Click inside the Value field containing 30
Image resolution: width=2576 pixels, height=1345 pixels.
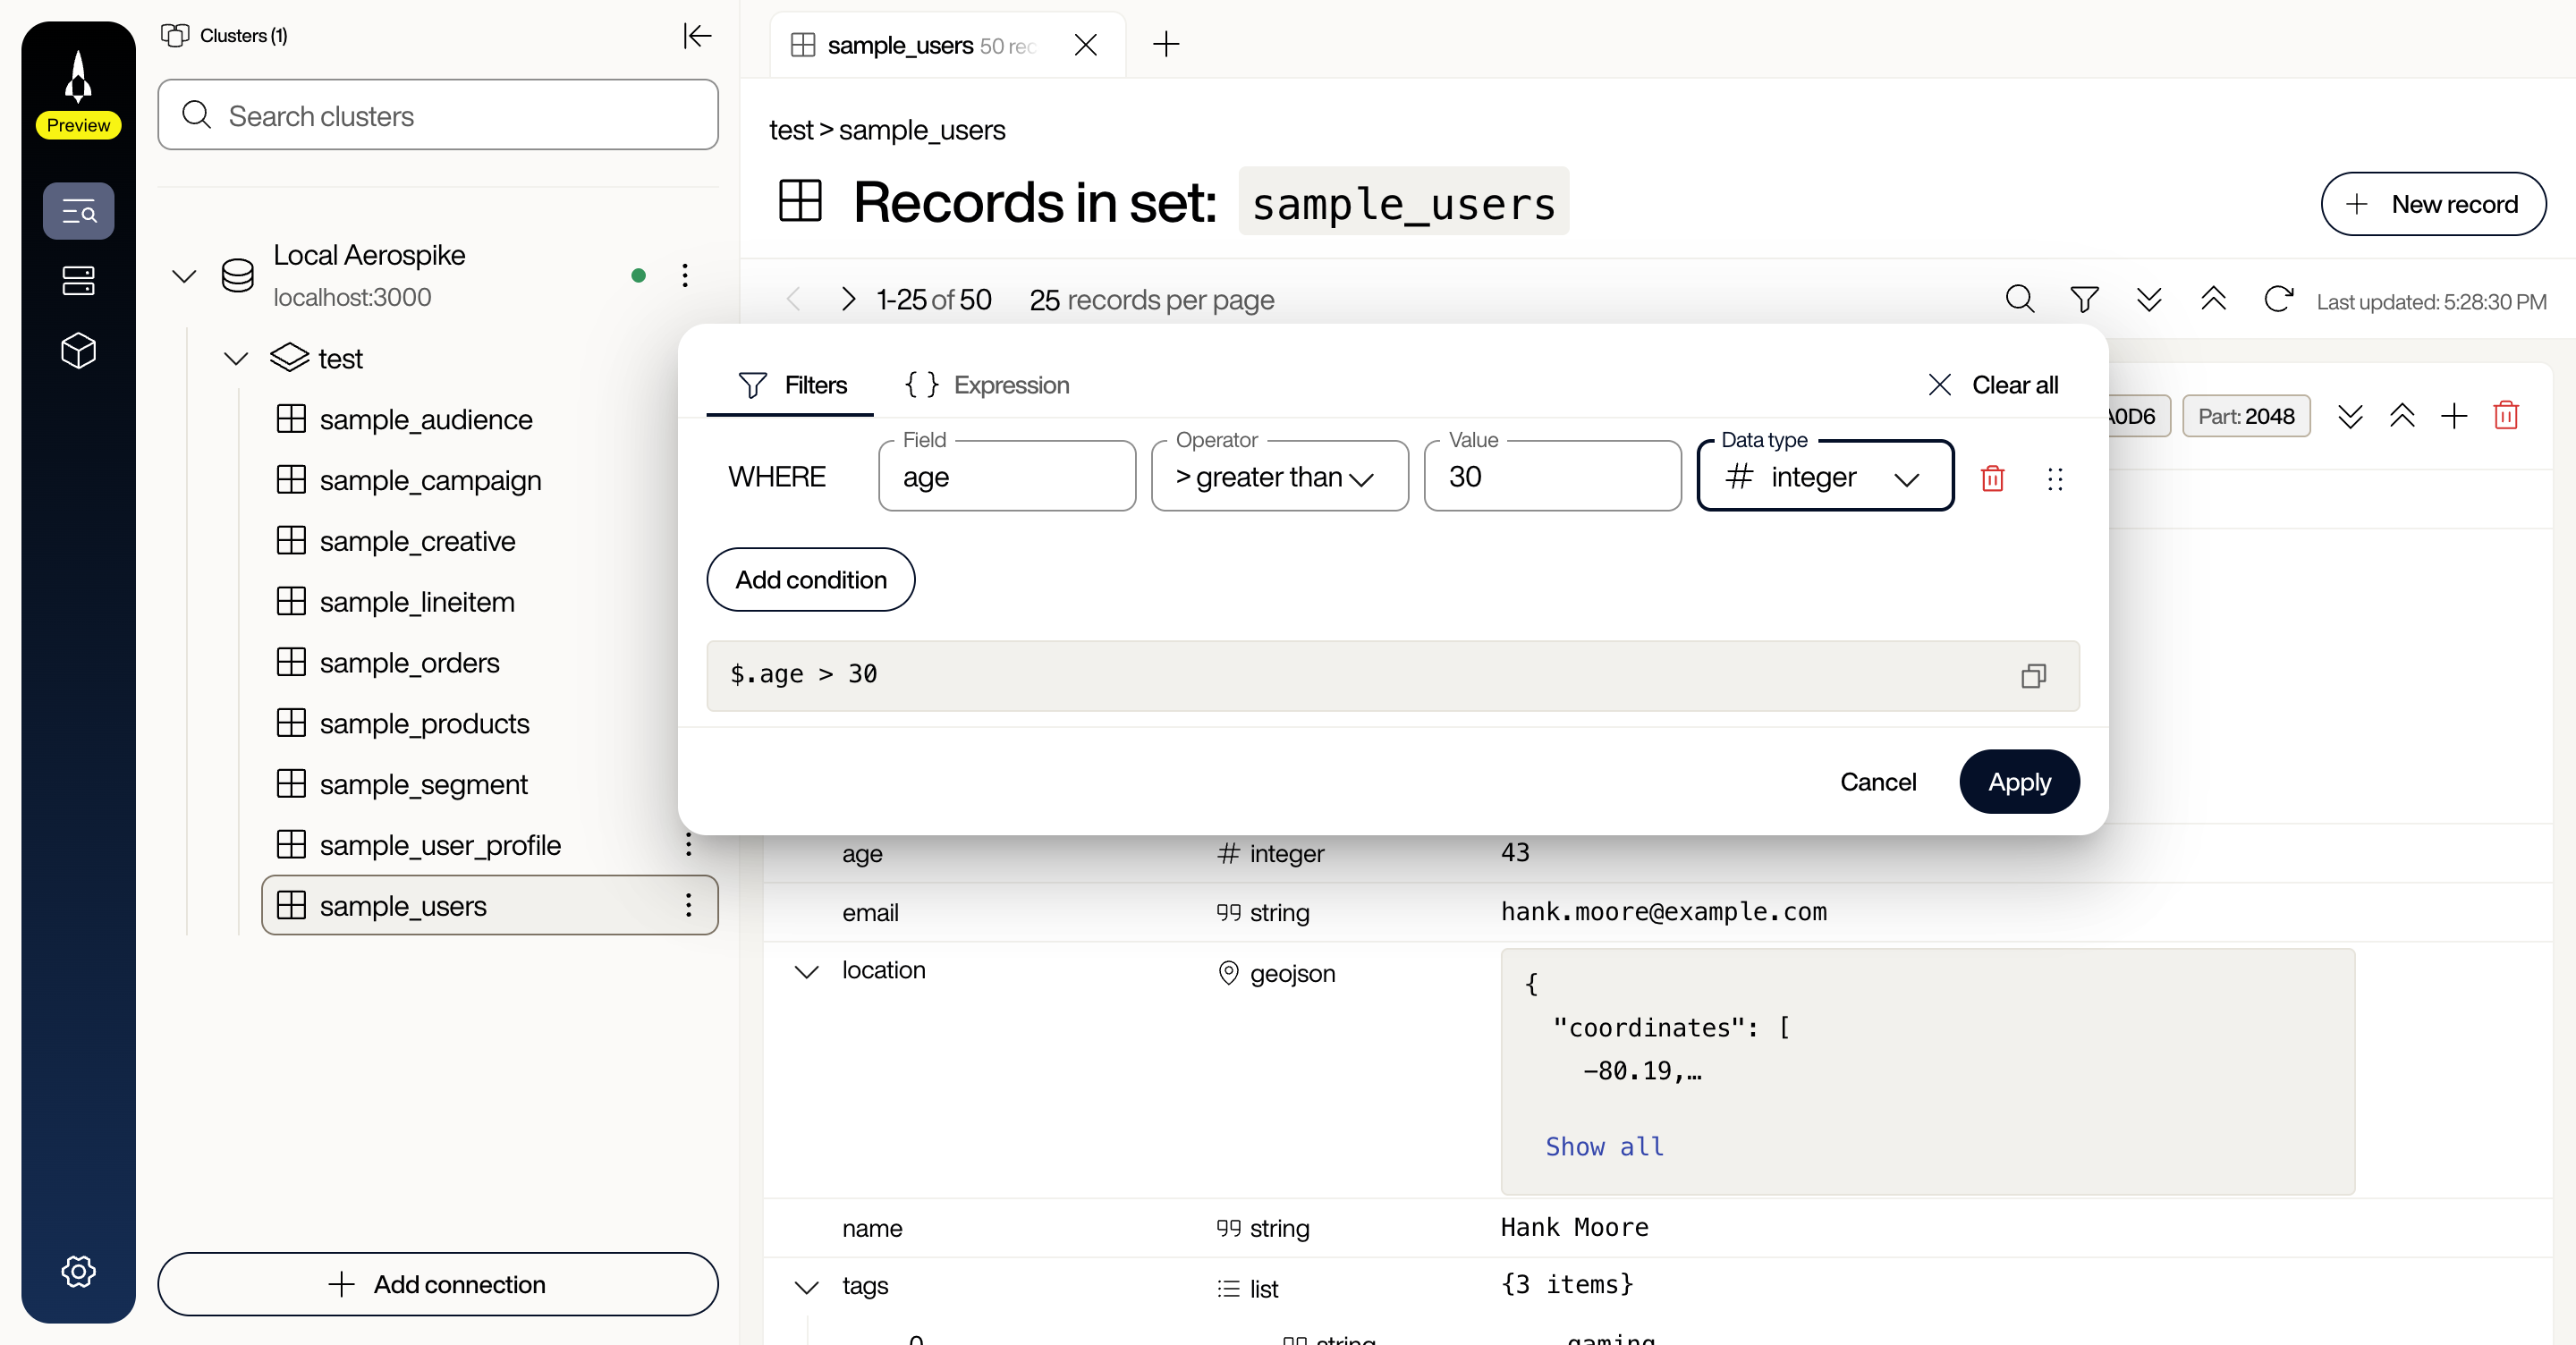click(1551, 477)
